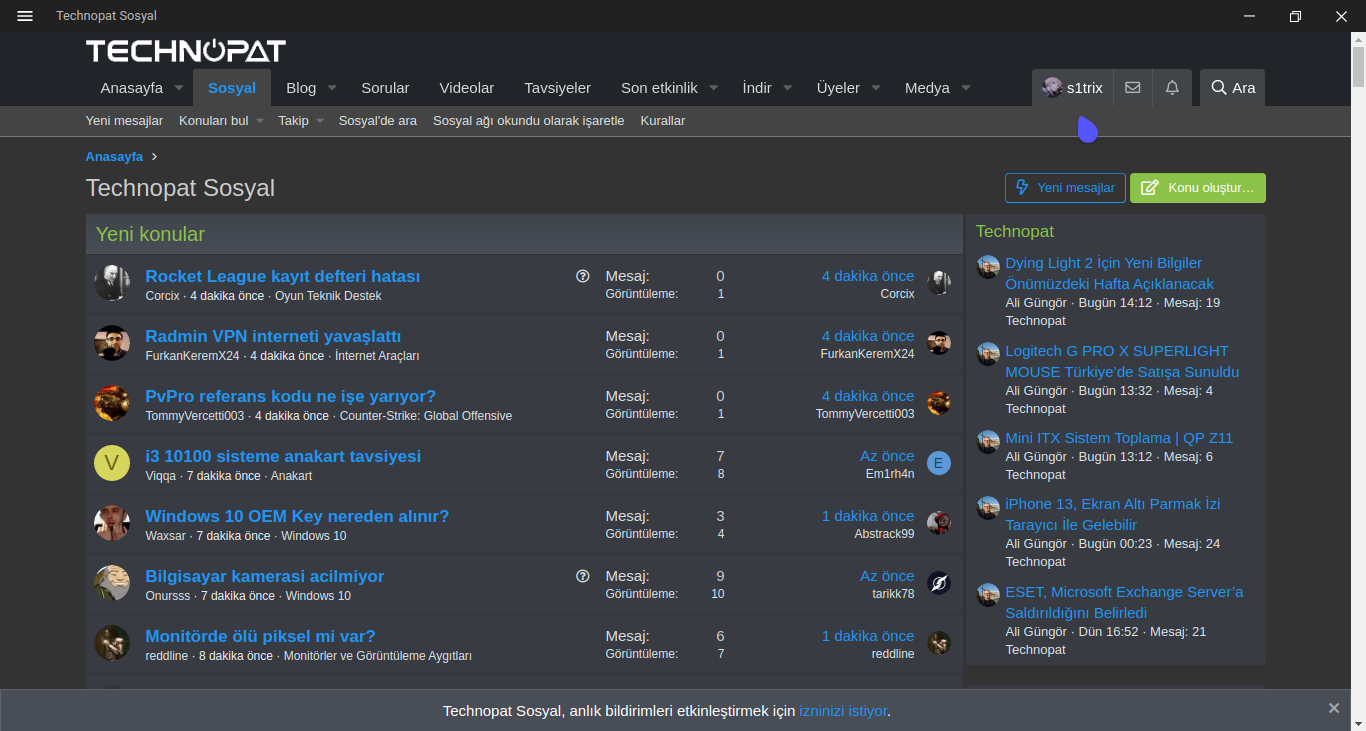Image resolution: width=1366 pixels, height=731 pixels.
Task: Open the Monitörde ölü piksel mi var thread
Action: click(260, 636)
